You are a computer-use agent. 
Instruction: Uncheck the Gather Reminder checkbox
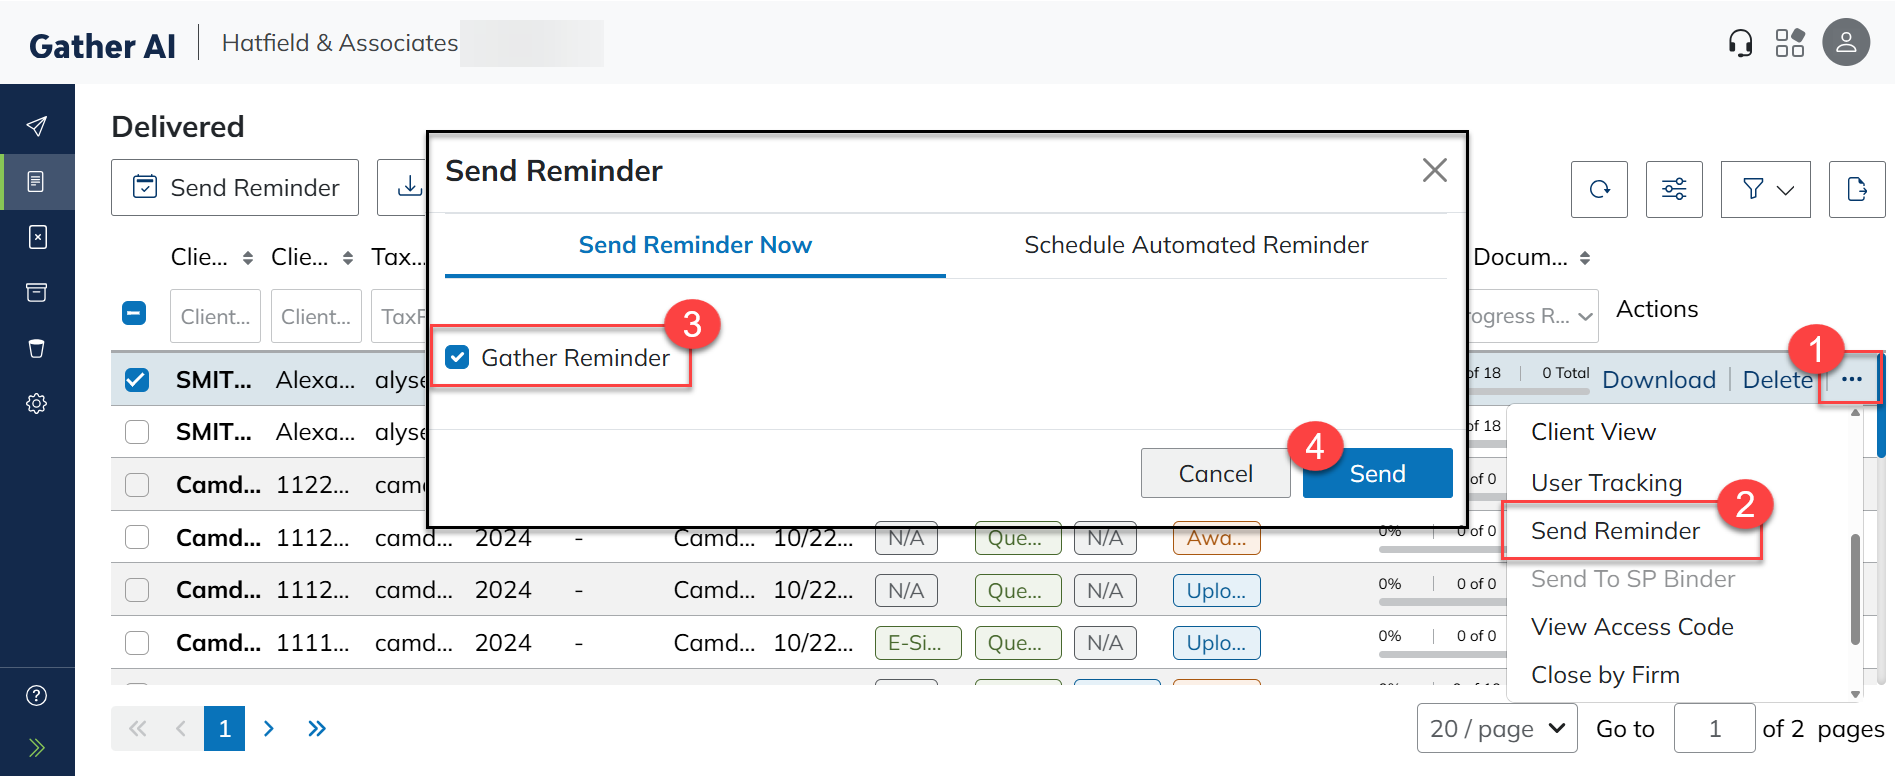457,357
